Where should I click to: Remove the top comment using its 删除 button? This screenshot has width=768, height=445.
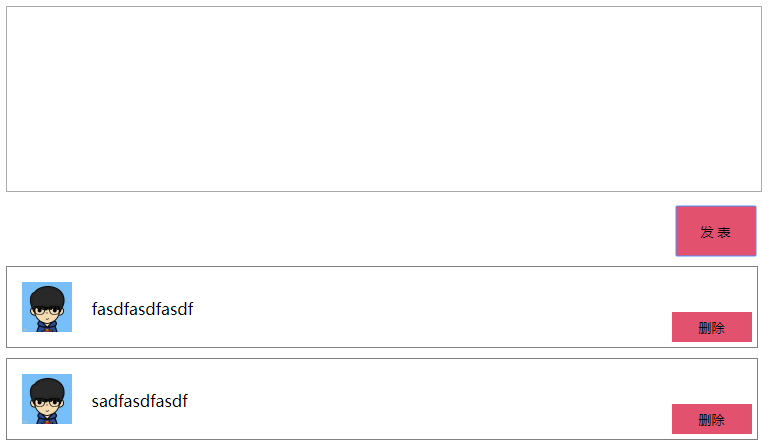click(712, 327)
